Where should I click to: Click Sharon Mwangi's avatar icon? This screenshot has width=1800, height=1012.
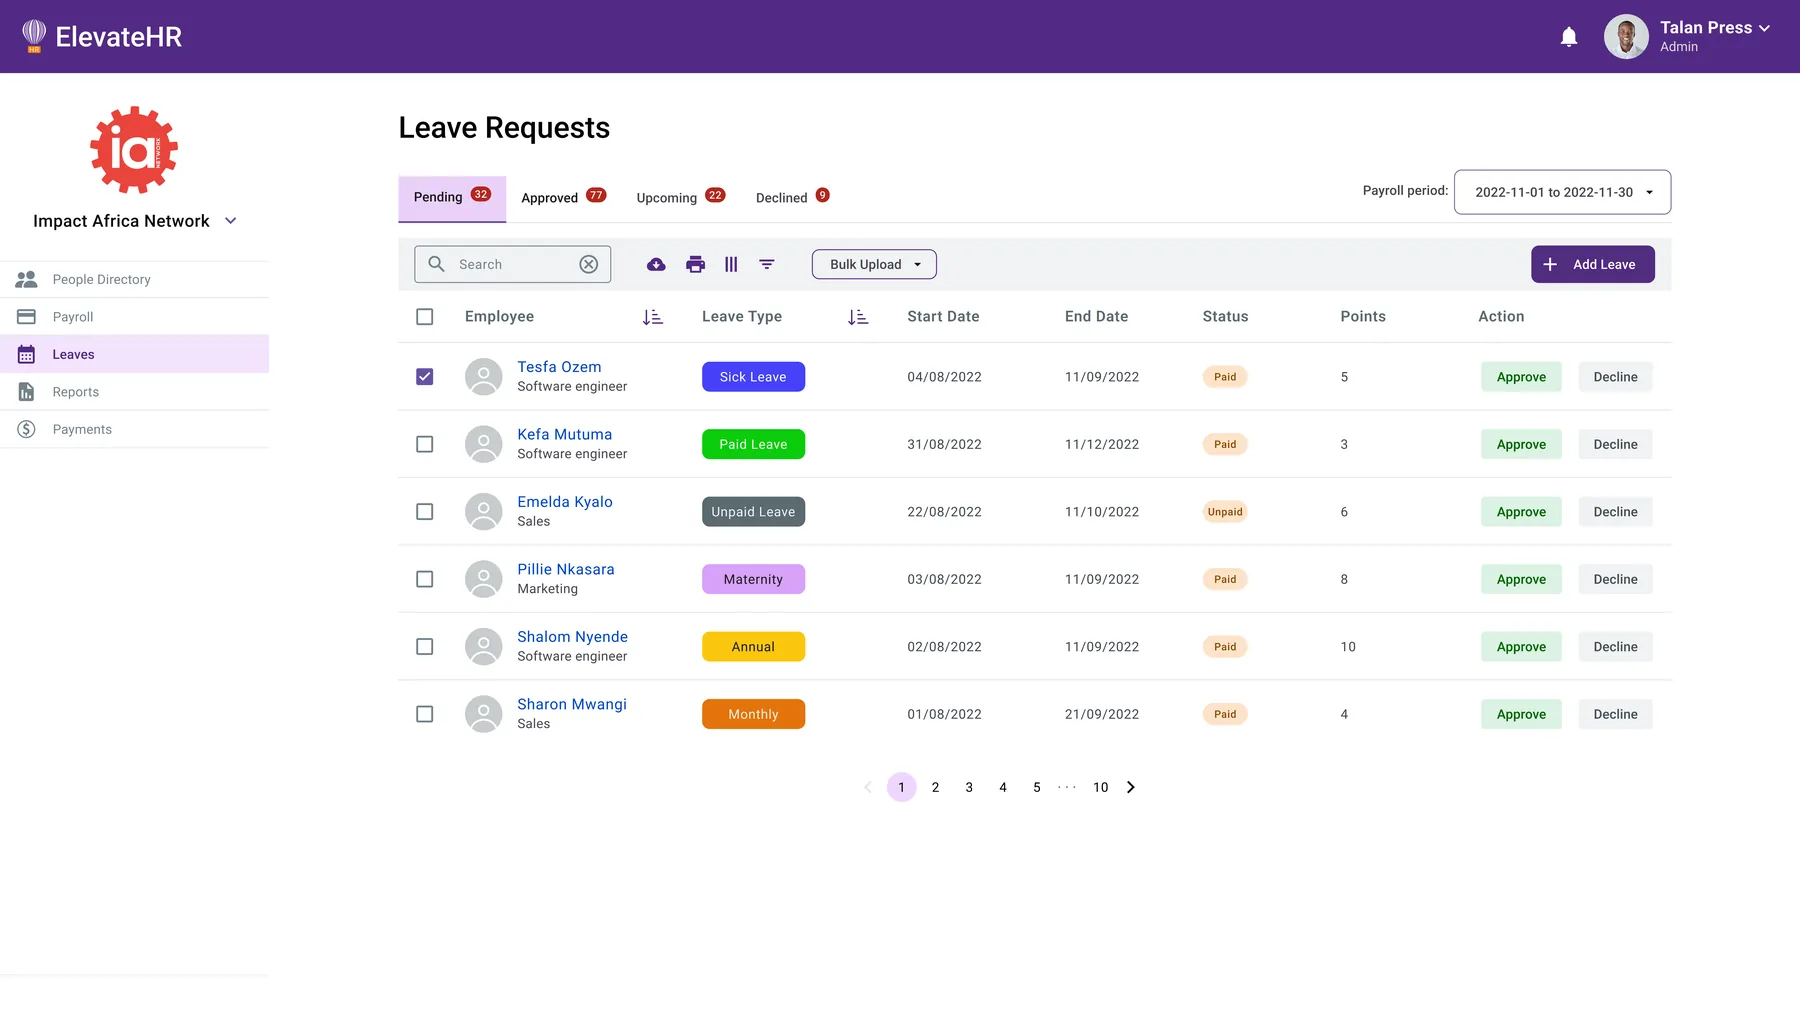[x=484, y=714]
